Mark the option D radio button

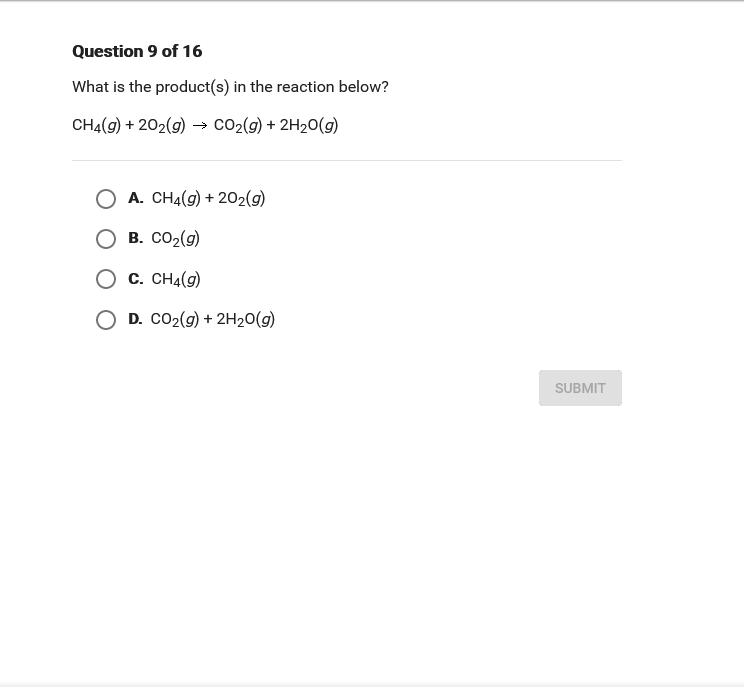click(x=106, y=320)
